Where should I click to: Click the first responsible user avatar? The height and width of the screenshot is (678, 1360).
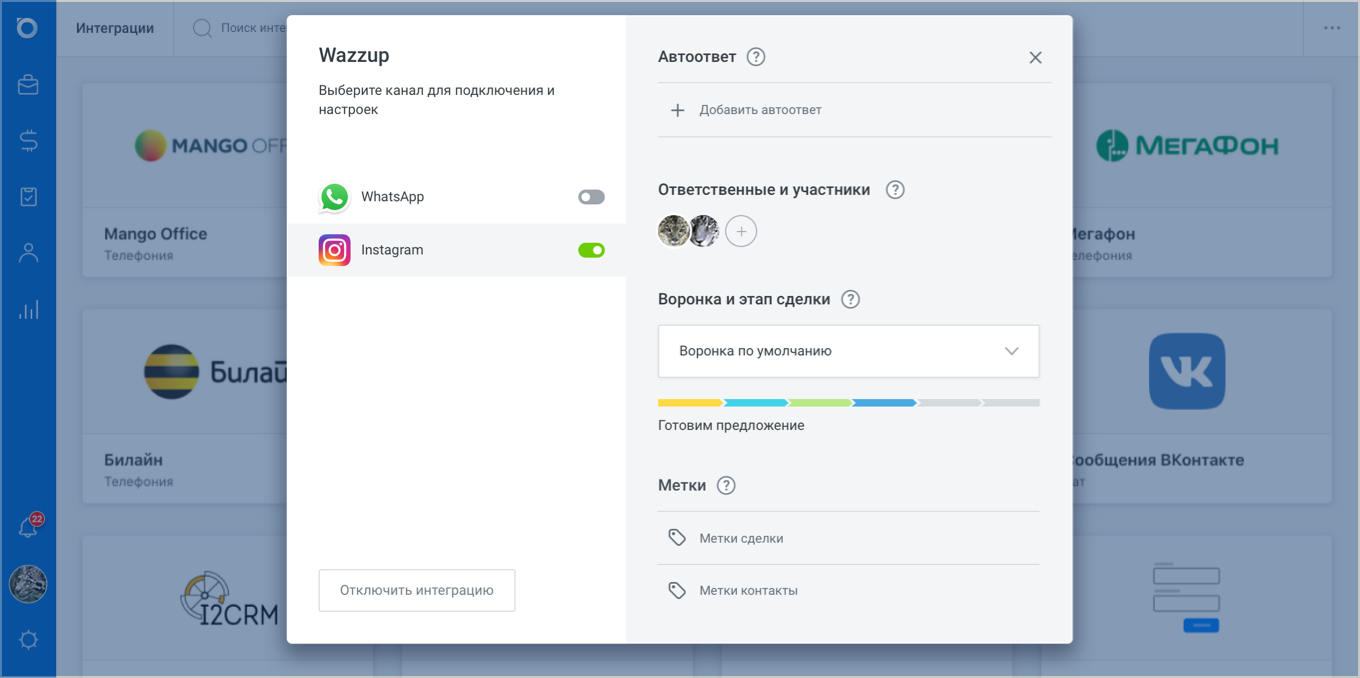673,231
